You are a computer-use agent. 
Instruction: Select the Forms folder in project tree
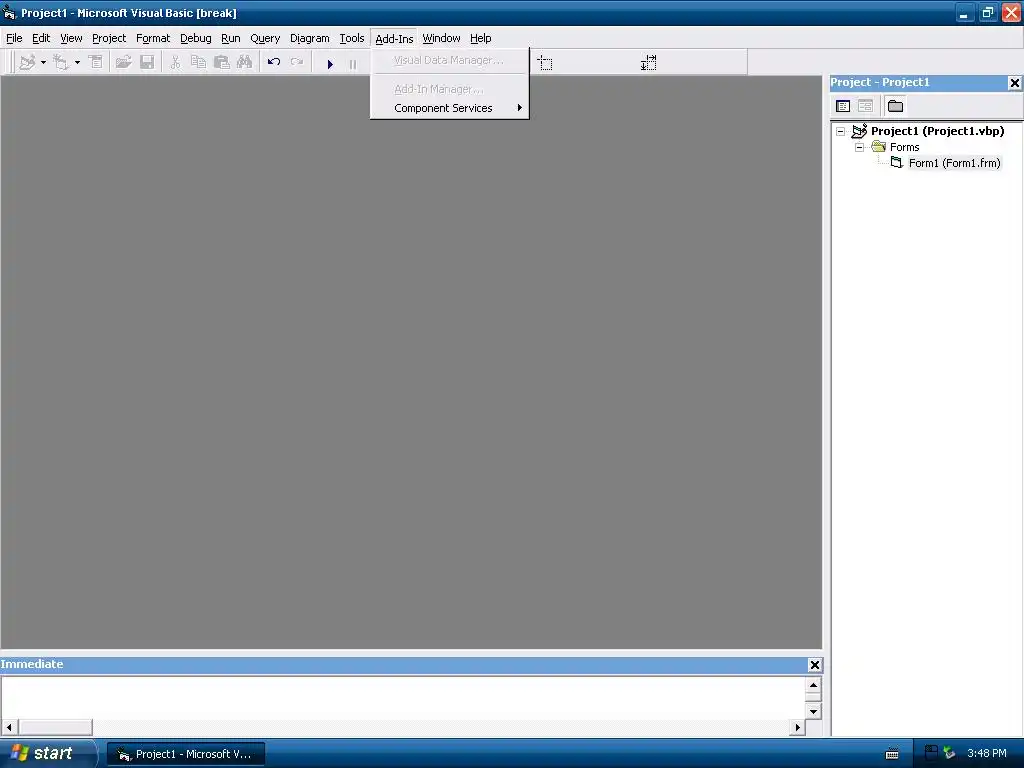[904, 148]
